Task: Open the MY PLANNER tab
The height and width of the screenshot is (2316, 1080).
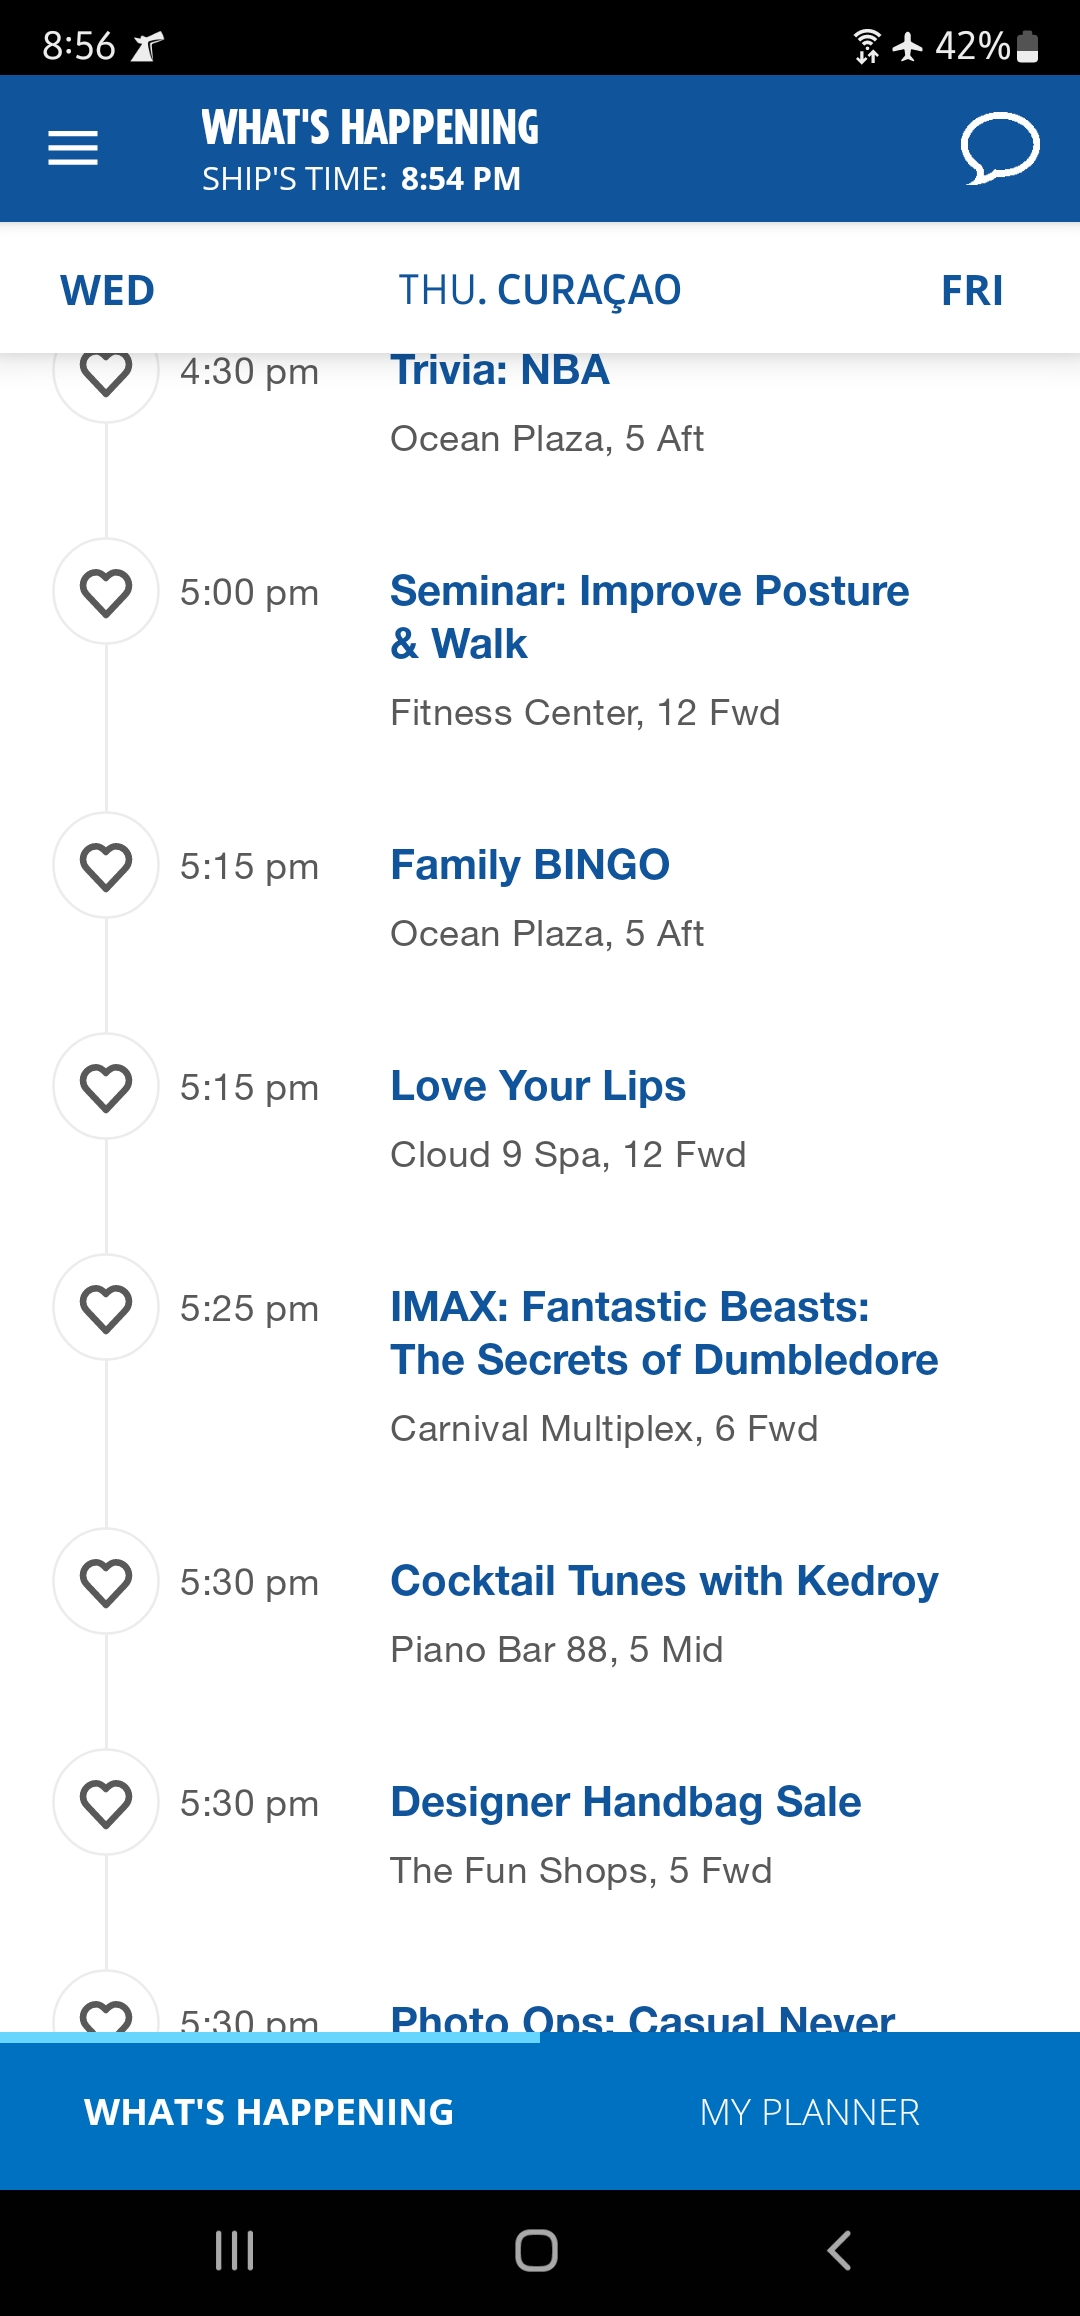Action: 810,2112
